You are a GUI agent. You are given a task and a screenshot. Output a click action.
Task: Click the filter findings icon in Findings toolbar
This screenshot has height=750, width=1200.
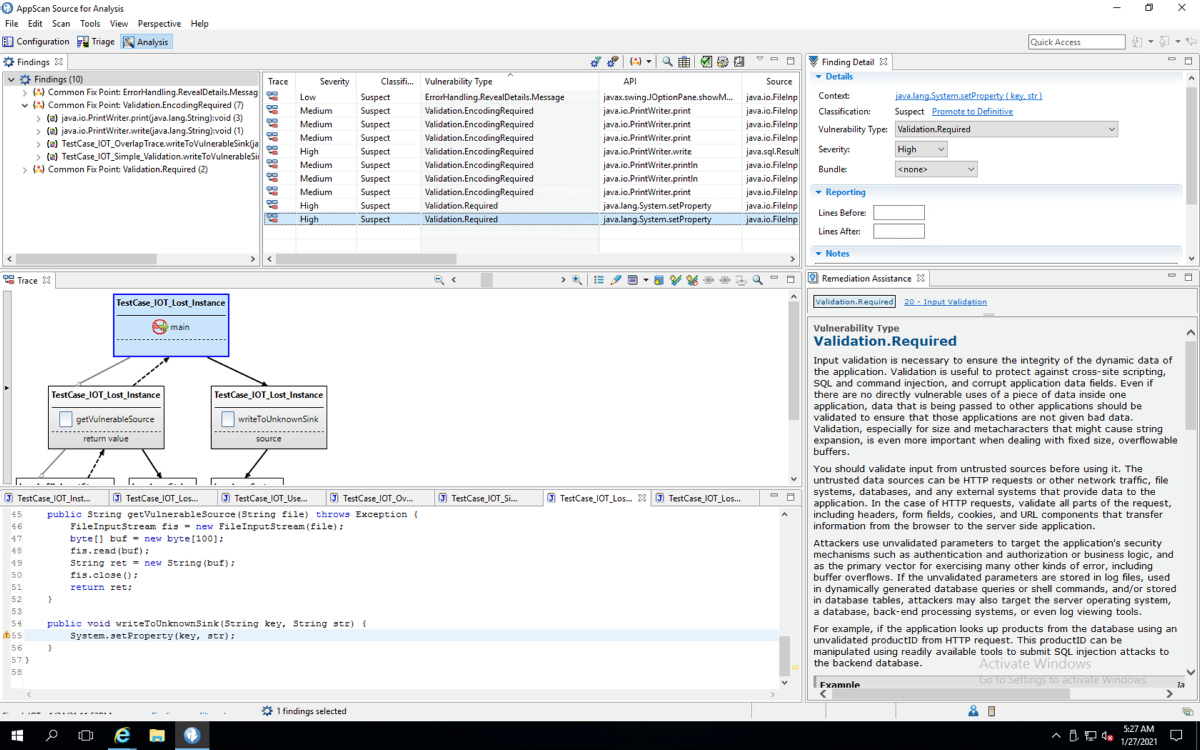click(x=596, y=61)
